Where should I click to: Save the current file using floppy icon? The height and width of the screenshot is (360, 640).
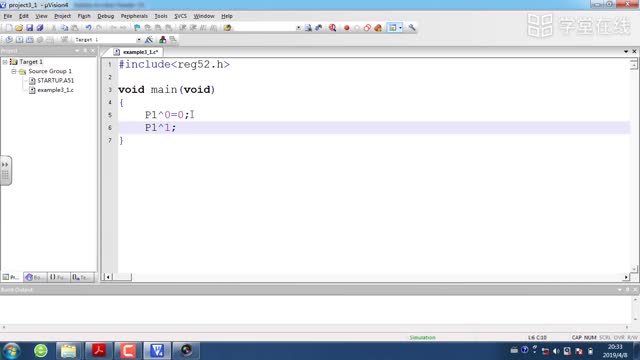29,28
